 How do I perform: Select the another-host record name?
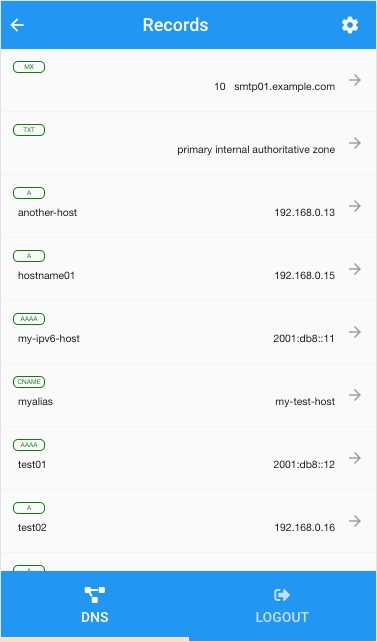click(47, 212)
